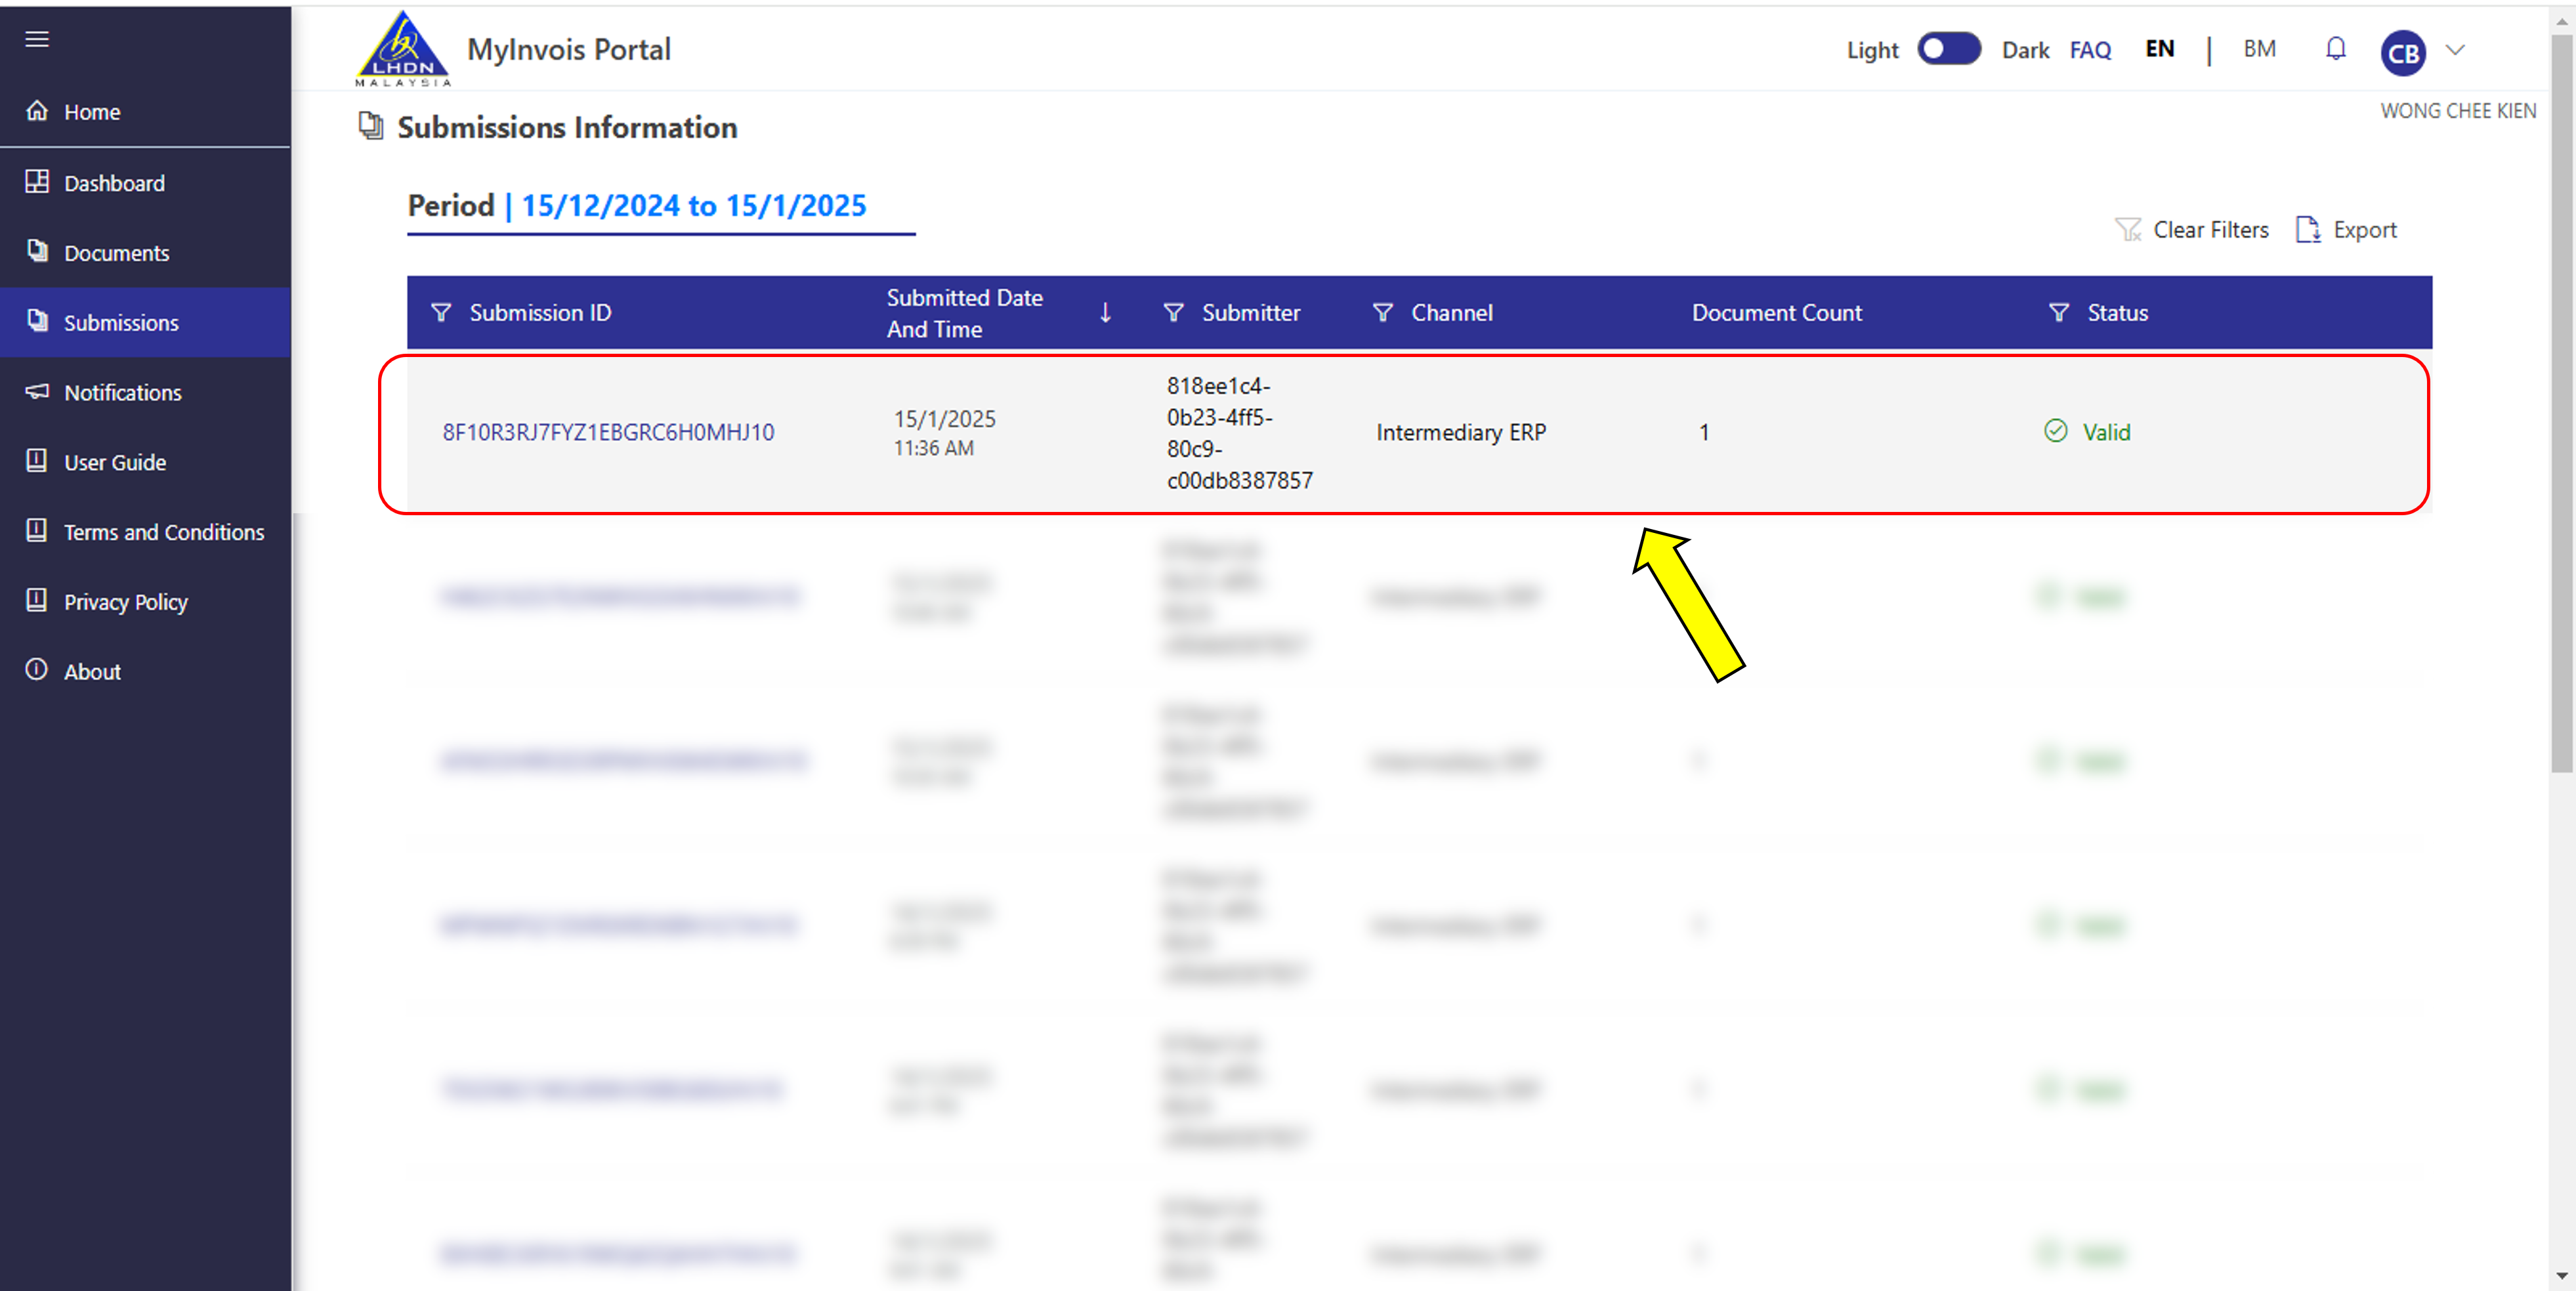
Task: Click the vertical page scrollbar
Action: click(2561, 400)
